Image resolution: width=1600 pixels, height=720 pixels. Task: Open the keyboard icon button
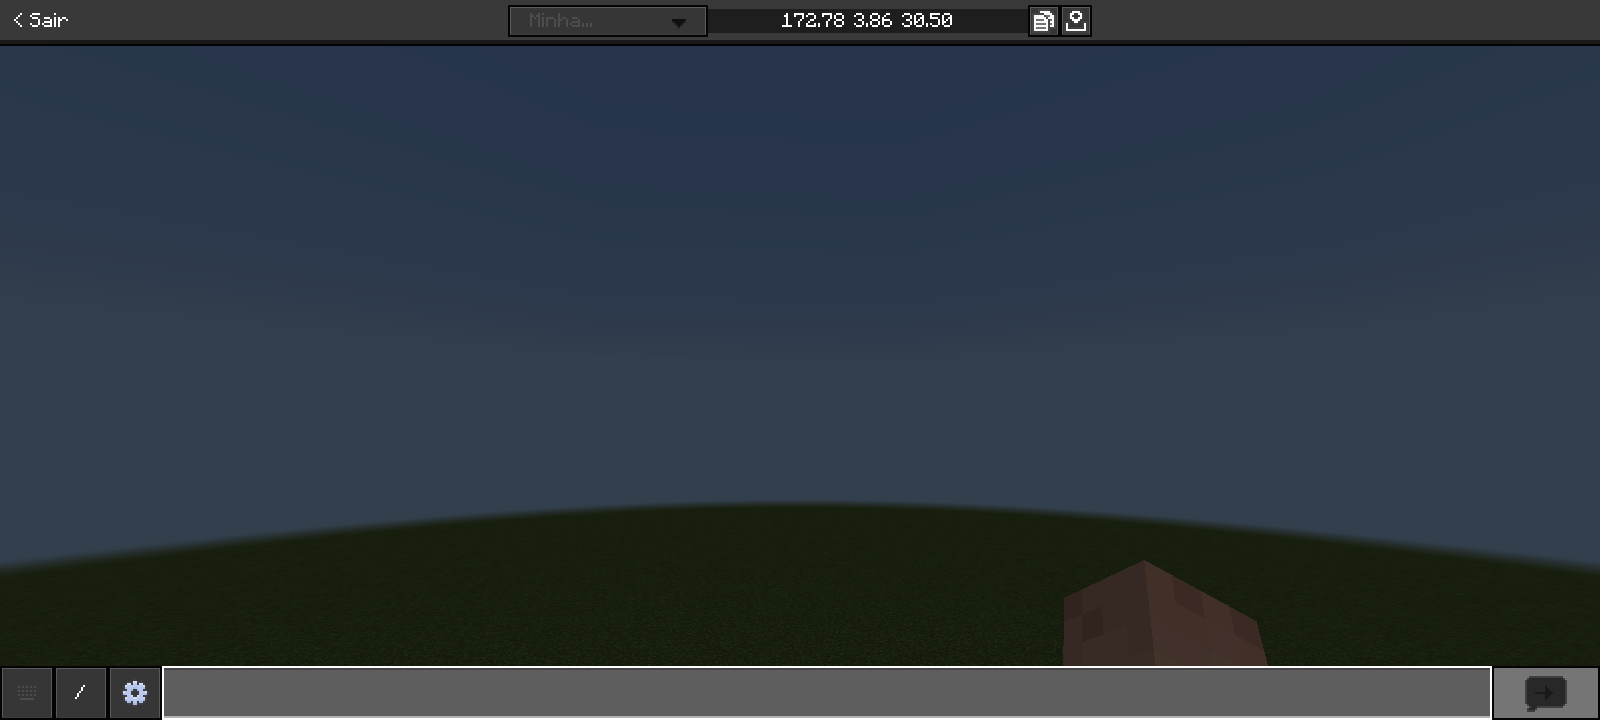27,693
